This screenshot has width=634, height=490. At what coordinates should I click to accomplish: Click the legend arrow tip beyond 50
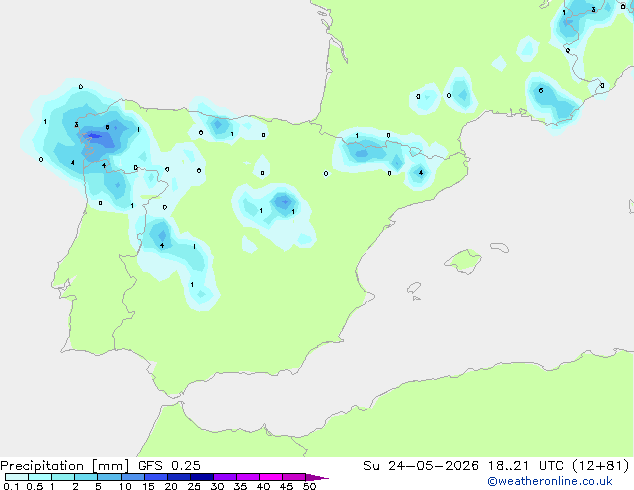point(317,478)
